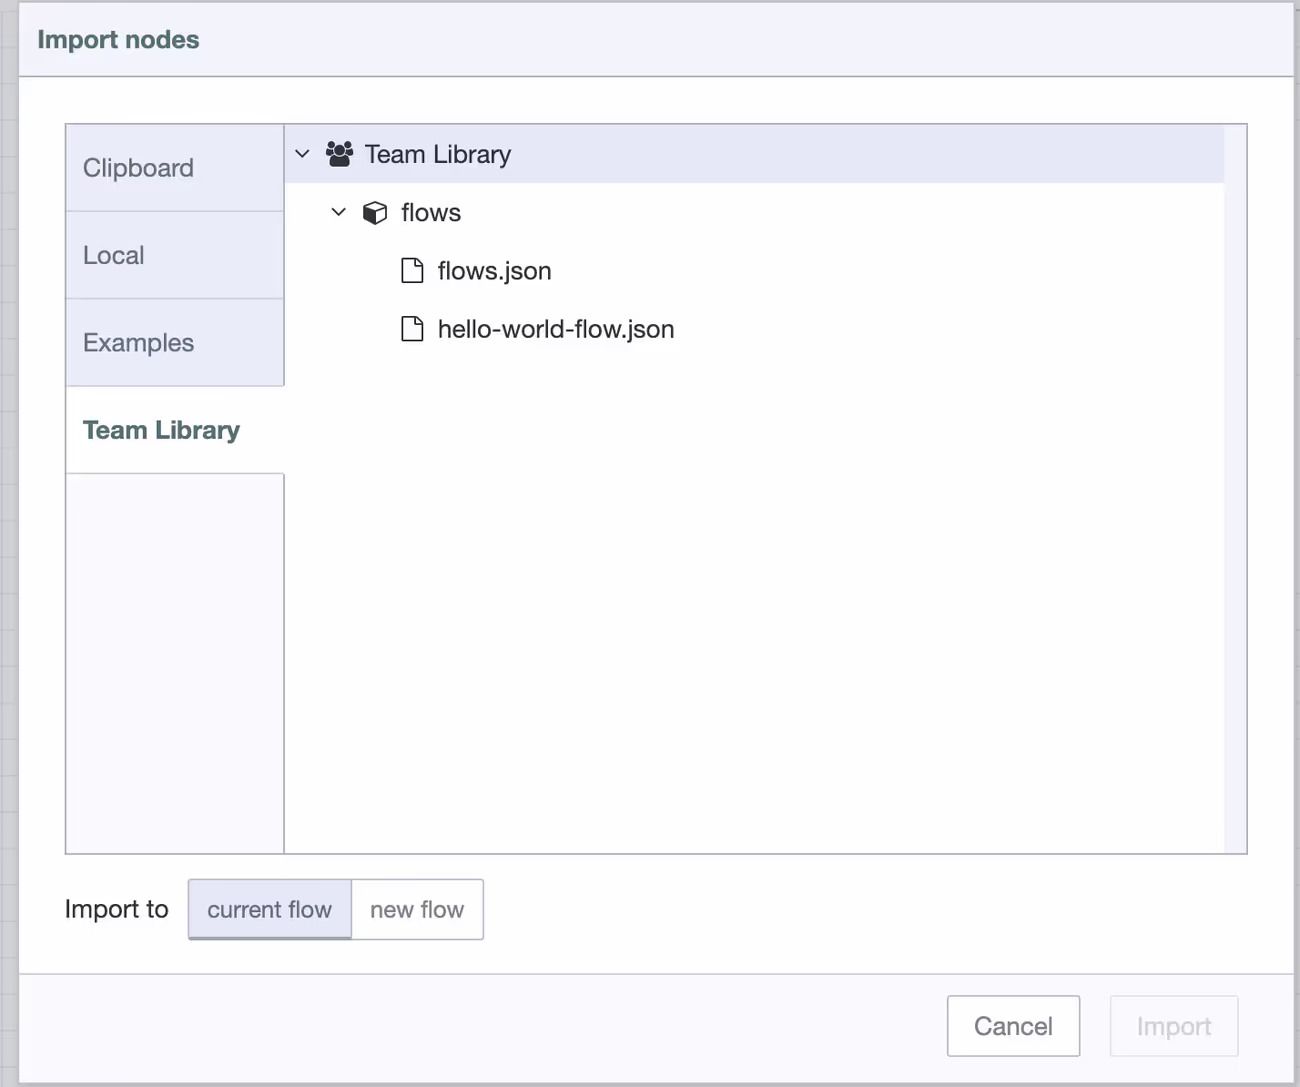This screenshot has width=1300, height=1087.
Task: Select the flows folder entry
Action: pyautogui.click(x=430, y=212)
